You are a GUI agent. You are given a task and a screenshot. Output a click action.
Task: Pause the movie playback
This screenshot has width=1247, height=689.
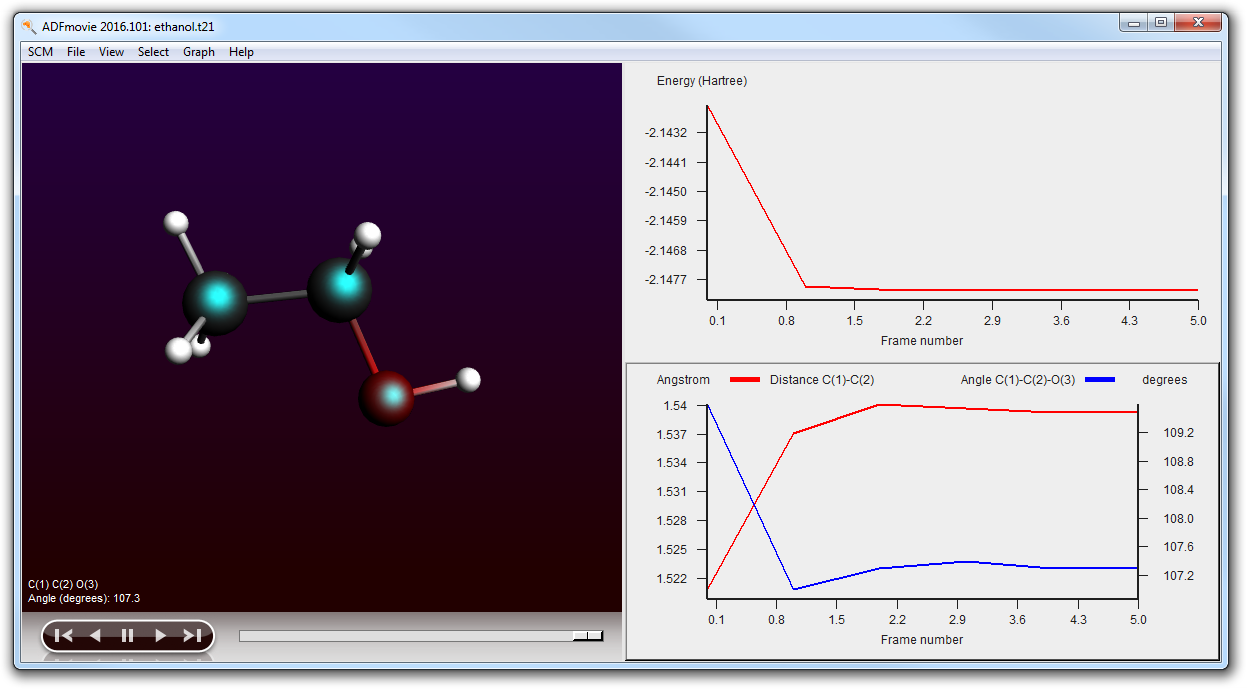click(127, 635)
